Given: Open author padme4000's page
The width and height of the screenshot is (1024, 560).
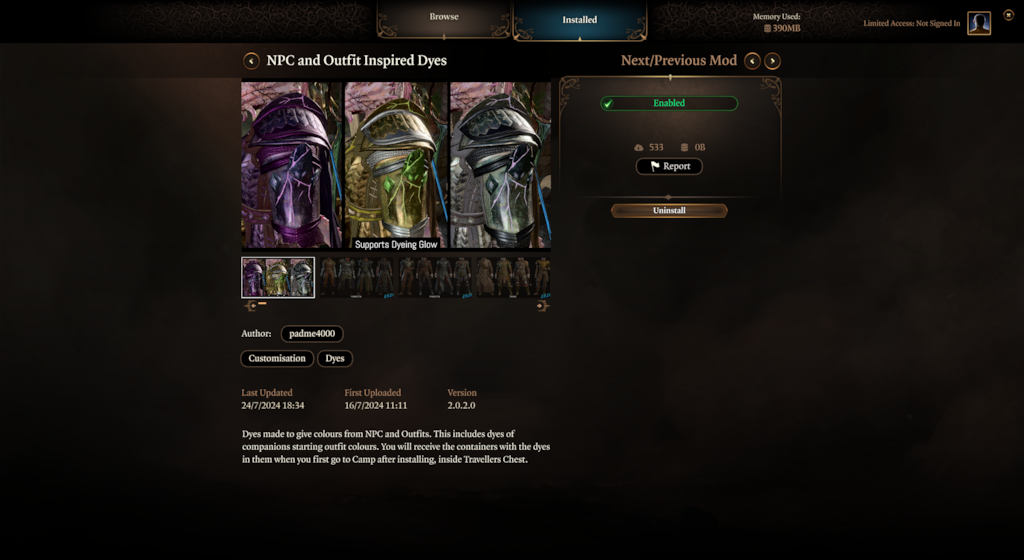Looking at the screenshot, I should pos(312,334).
